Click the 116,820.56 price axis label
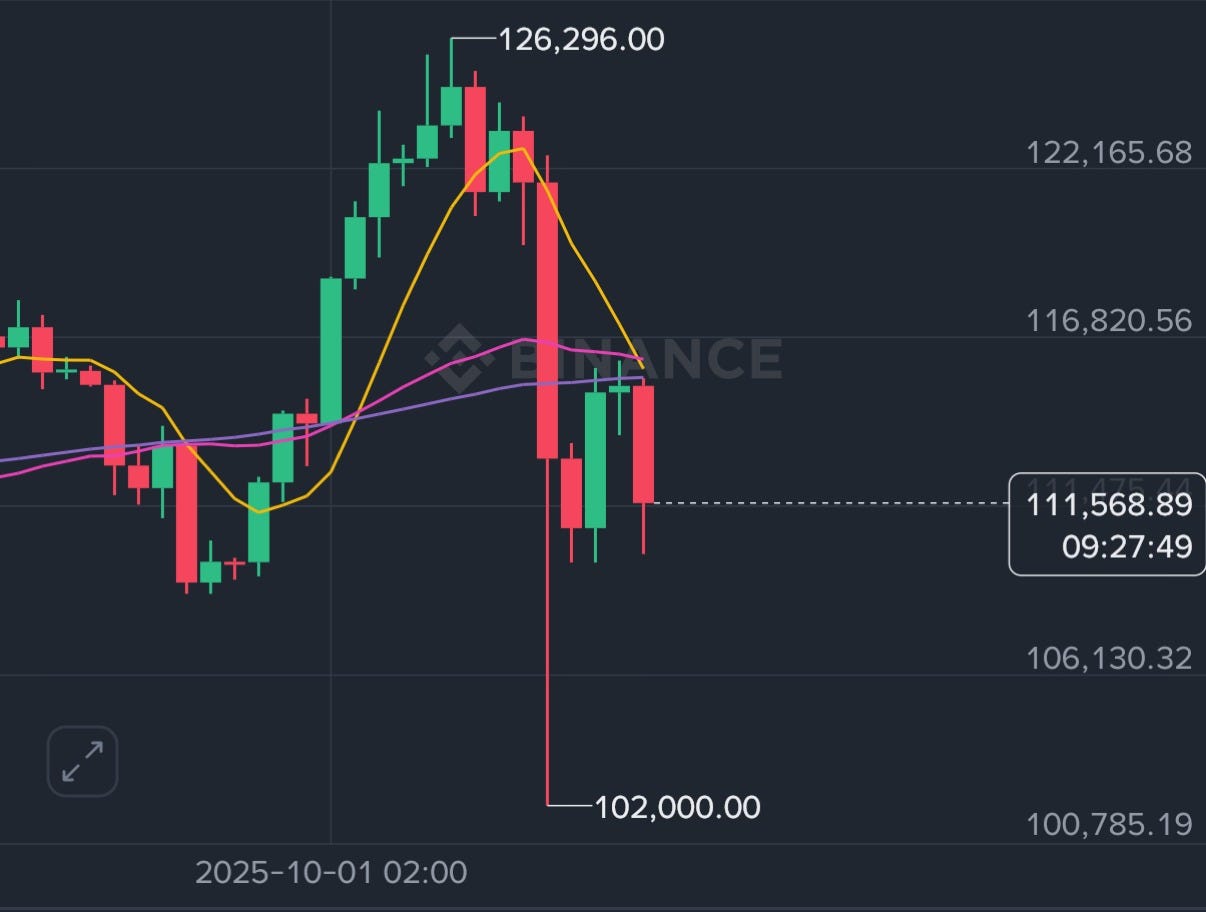Image resolution: width=1206 pixels, height=912 pixels. pyautogui.click(x=1110, y=320)
